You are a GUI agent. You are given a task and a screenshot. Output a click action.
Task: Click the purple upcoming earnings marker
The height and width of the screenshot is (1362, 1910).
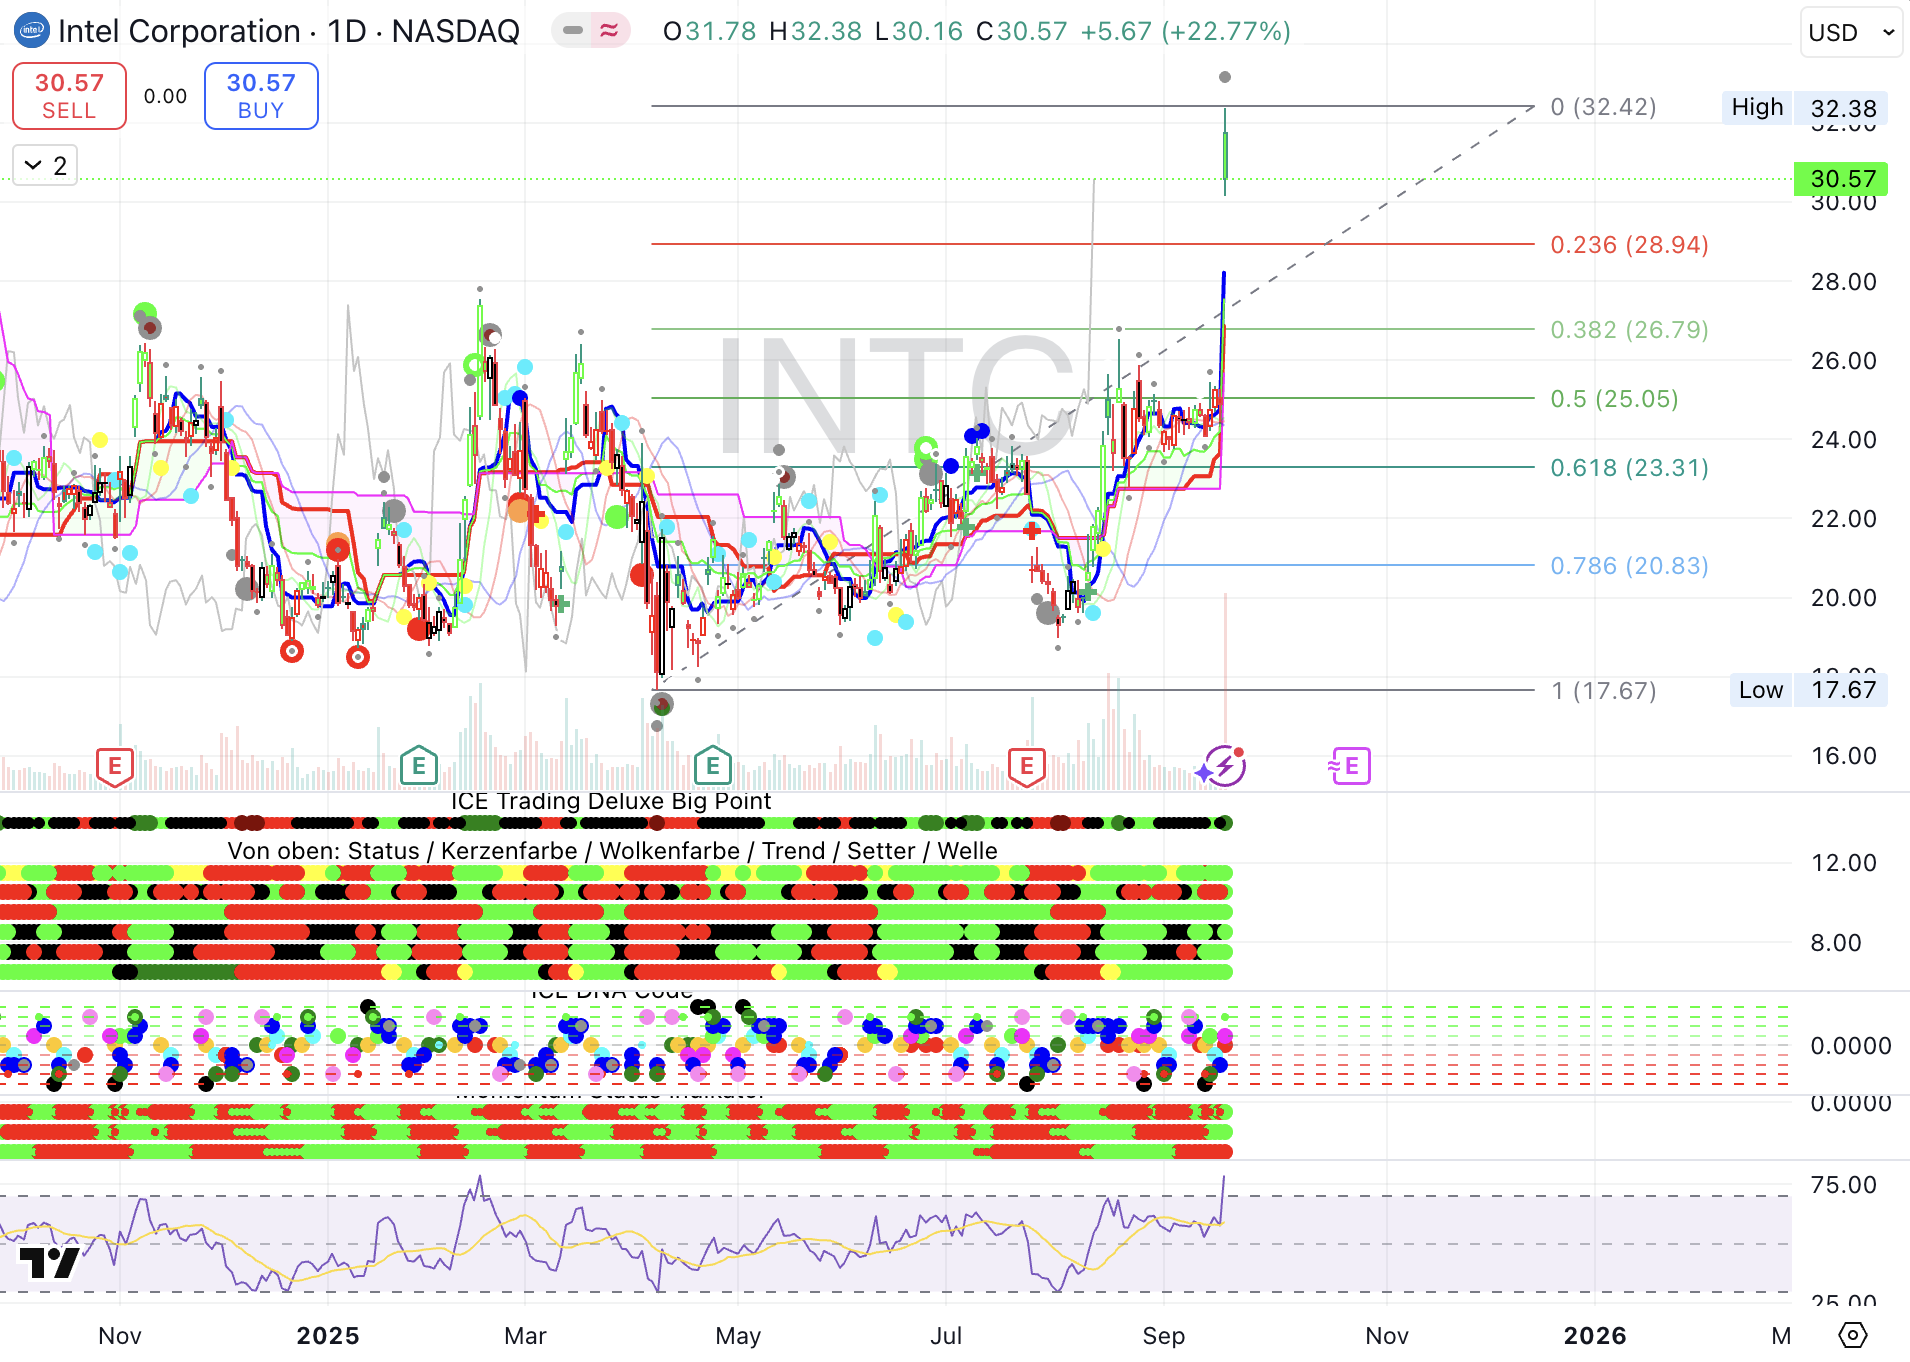(x=1350, y=767)
